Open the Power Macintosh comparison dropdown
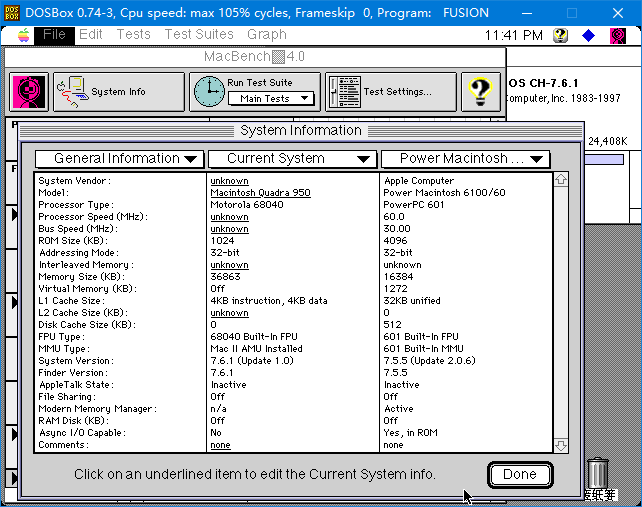This screenshot has width=642, height=507. point(466,159)
